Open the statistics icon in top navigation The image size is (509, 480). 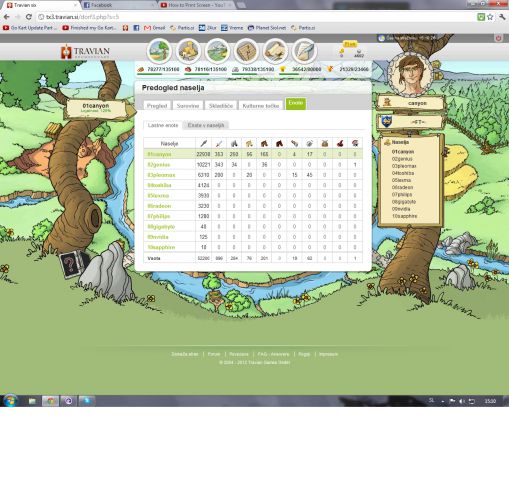246,51
